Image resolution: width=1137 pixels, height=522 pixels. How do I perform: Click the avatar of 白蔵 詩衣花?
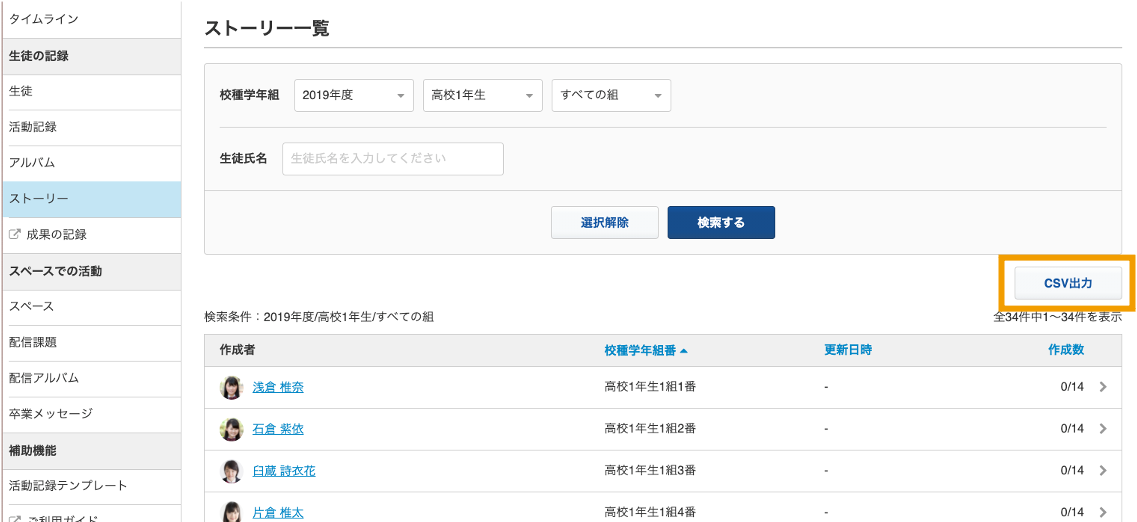click(x=231, y=471)
